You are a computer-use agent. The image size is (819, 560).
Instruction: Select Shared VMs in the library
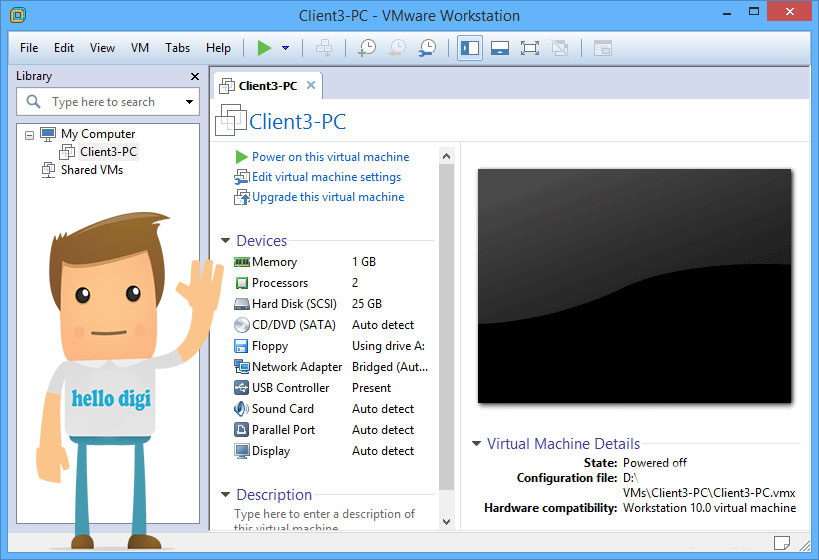92,170
